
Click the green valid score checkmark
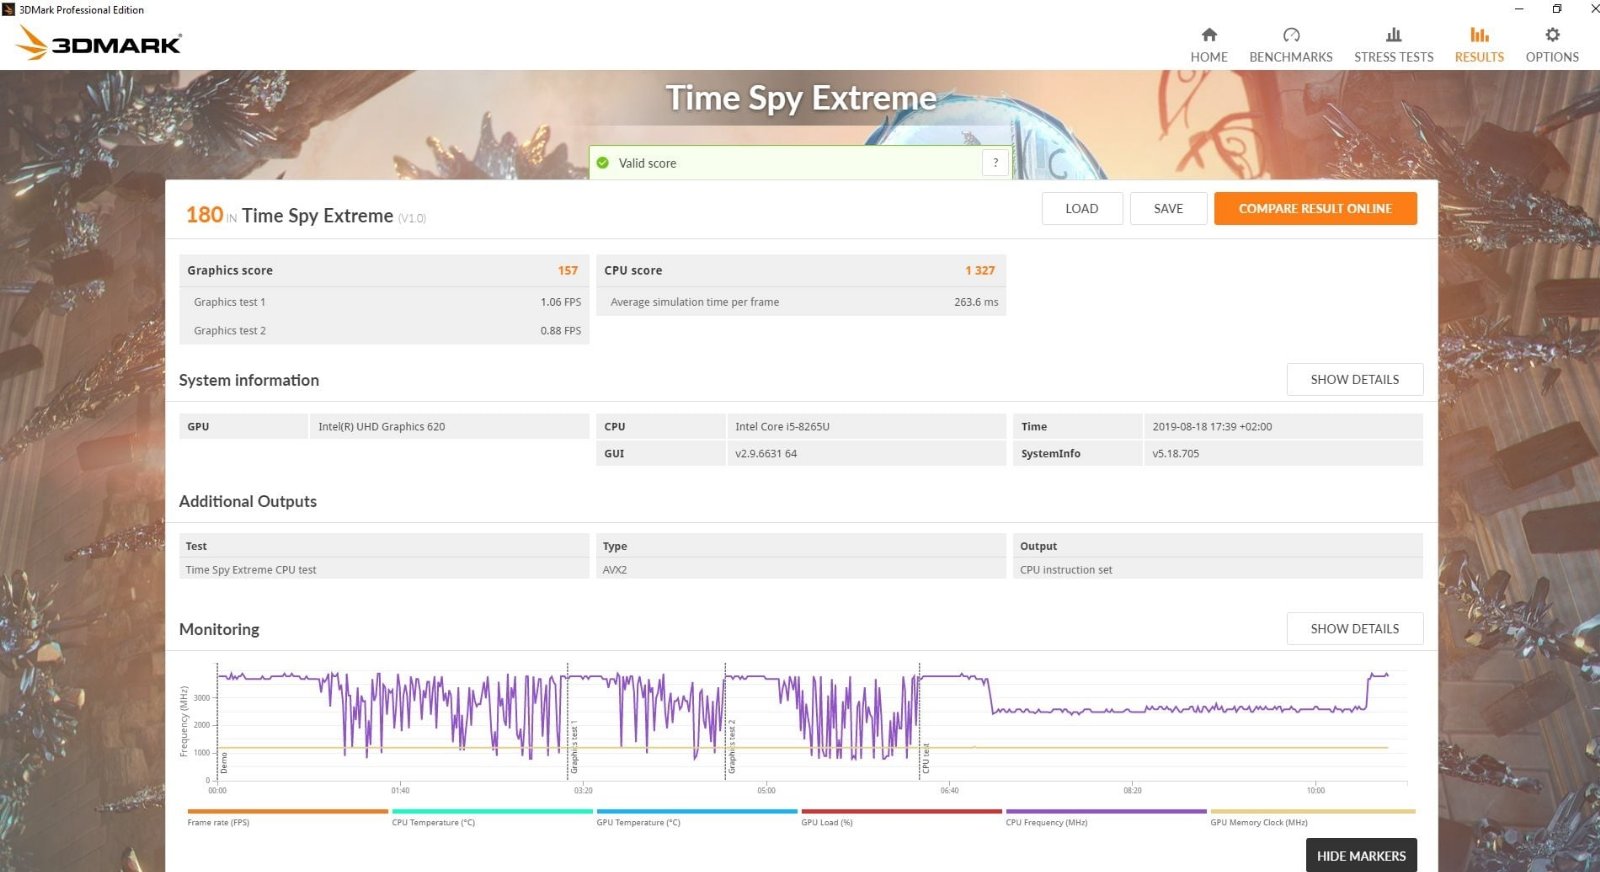[x=603, y=163]
